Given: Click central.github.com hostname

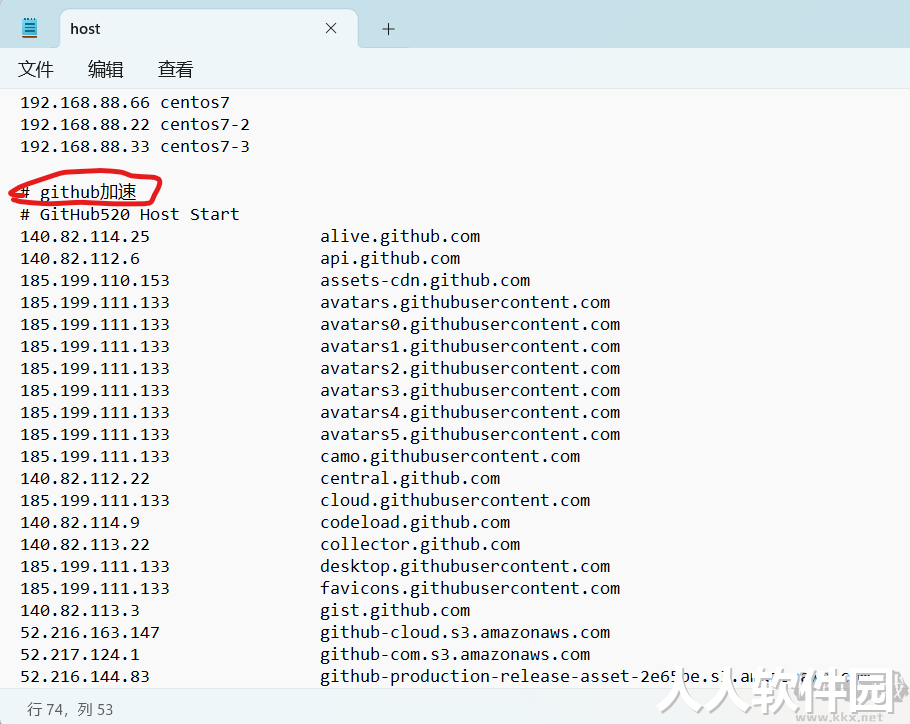Looking at the screenshot, I should (410, 479).
